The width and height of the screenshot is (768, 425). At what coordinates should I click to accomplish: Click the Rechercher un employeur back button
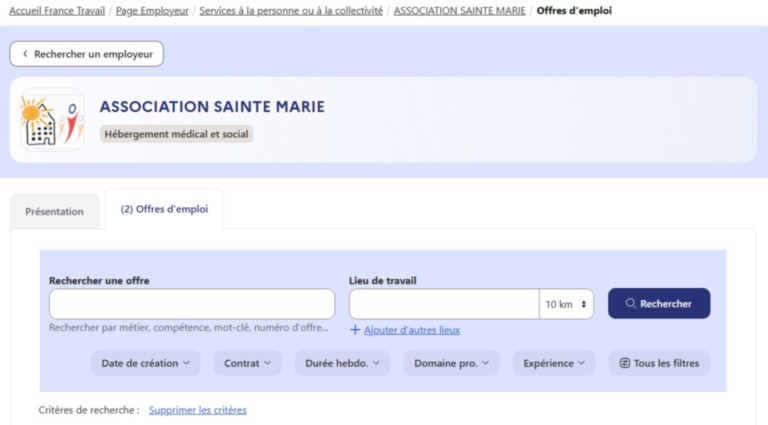[x=87, y=54]
